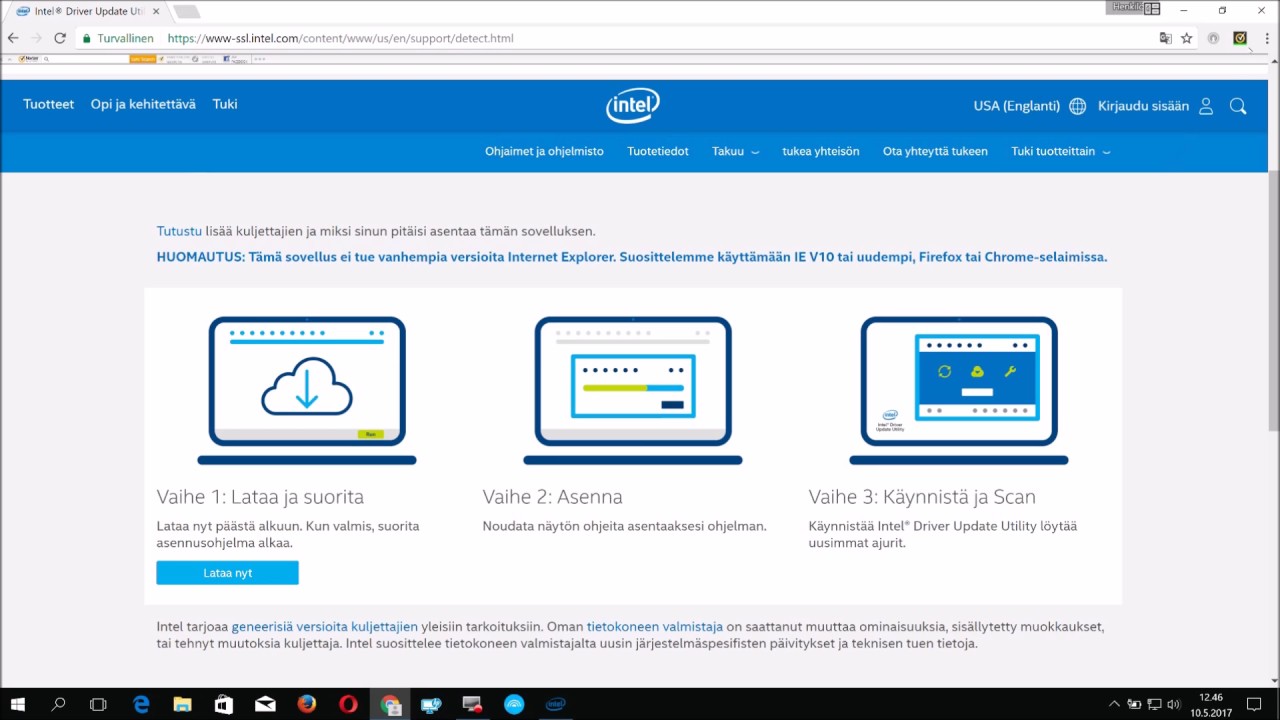Expand the Takuu dropdown menu
This screenshot has width=1280, height=720.
pos(735,152)
